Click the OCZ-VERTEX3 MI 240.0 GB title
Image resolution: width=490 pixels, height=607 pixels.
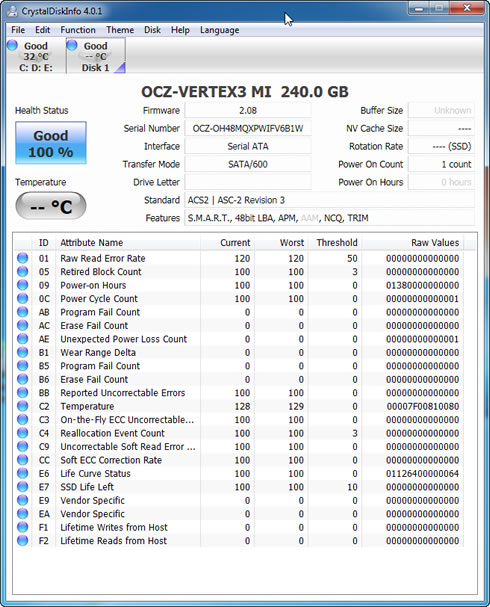[245, 92]
